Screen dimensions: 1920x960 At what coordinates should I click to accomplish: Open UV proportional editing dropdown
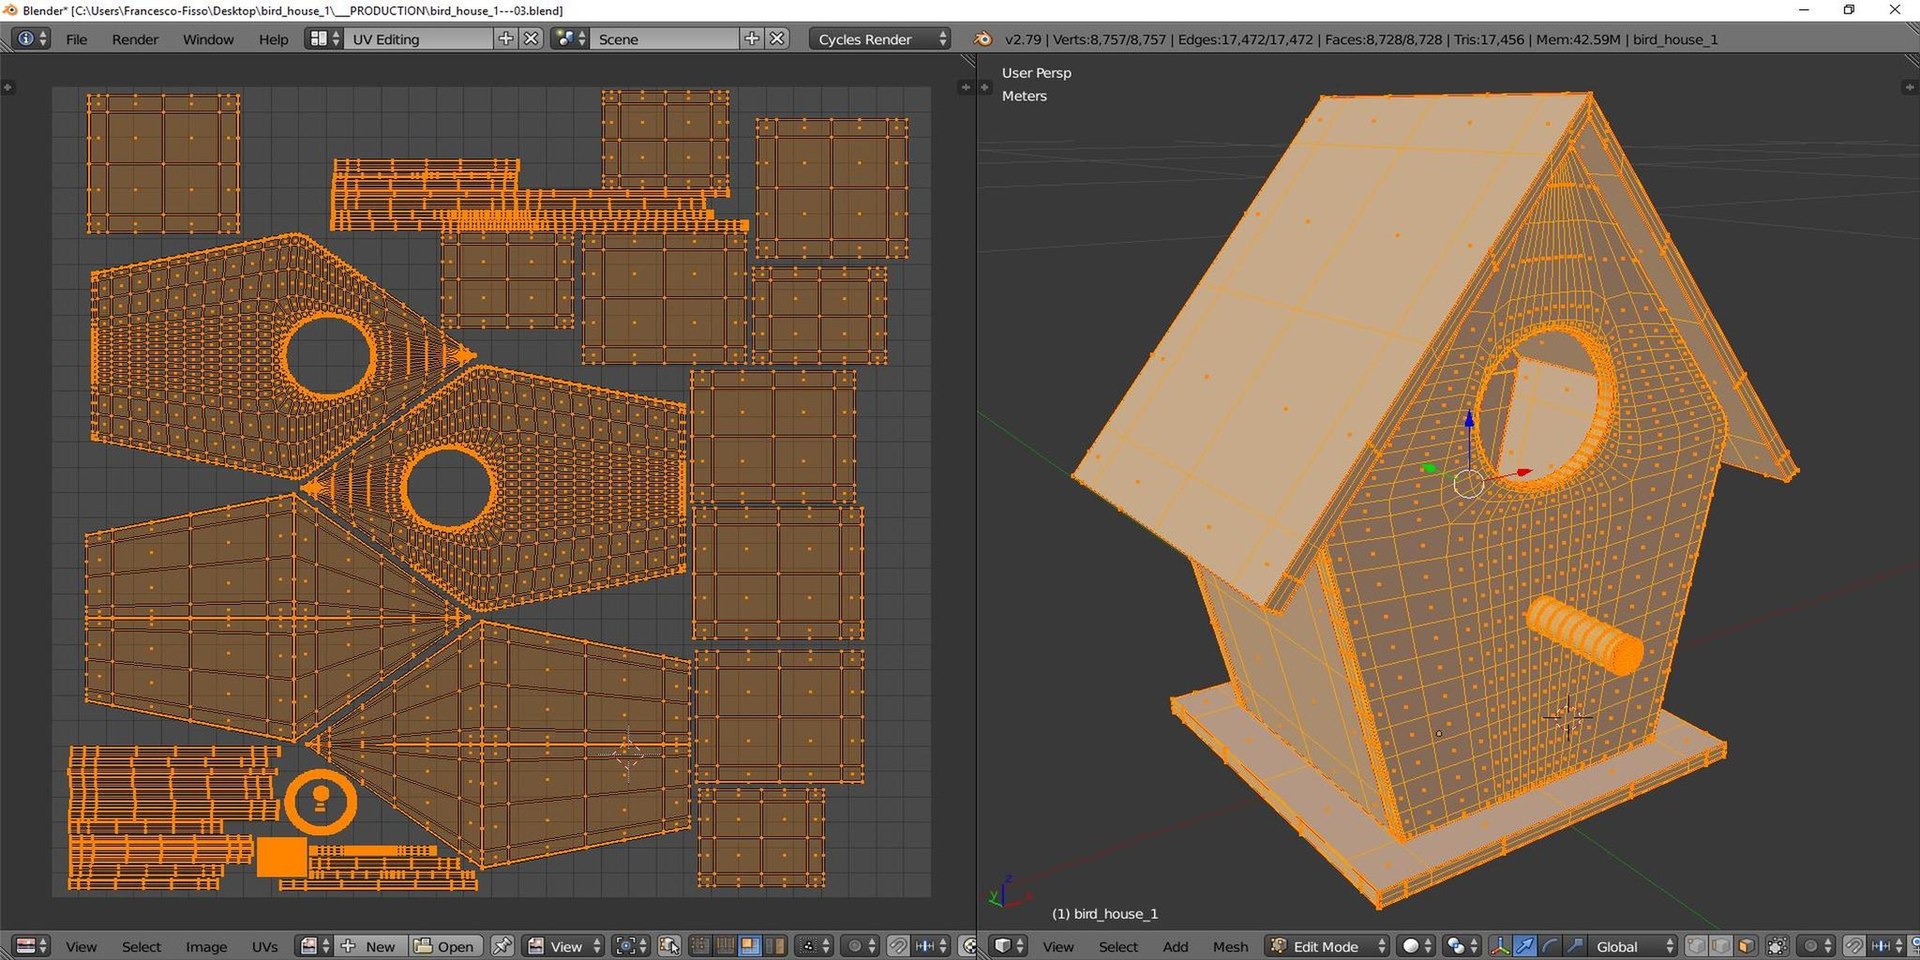(x=859, y=946)
